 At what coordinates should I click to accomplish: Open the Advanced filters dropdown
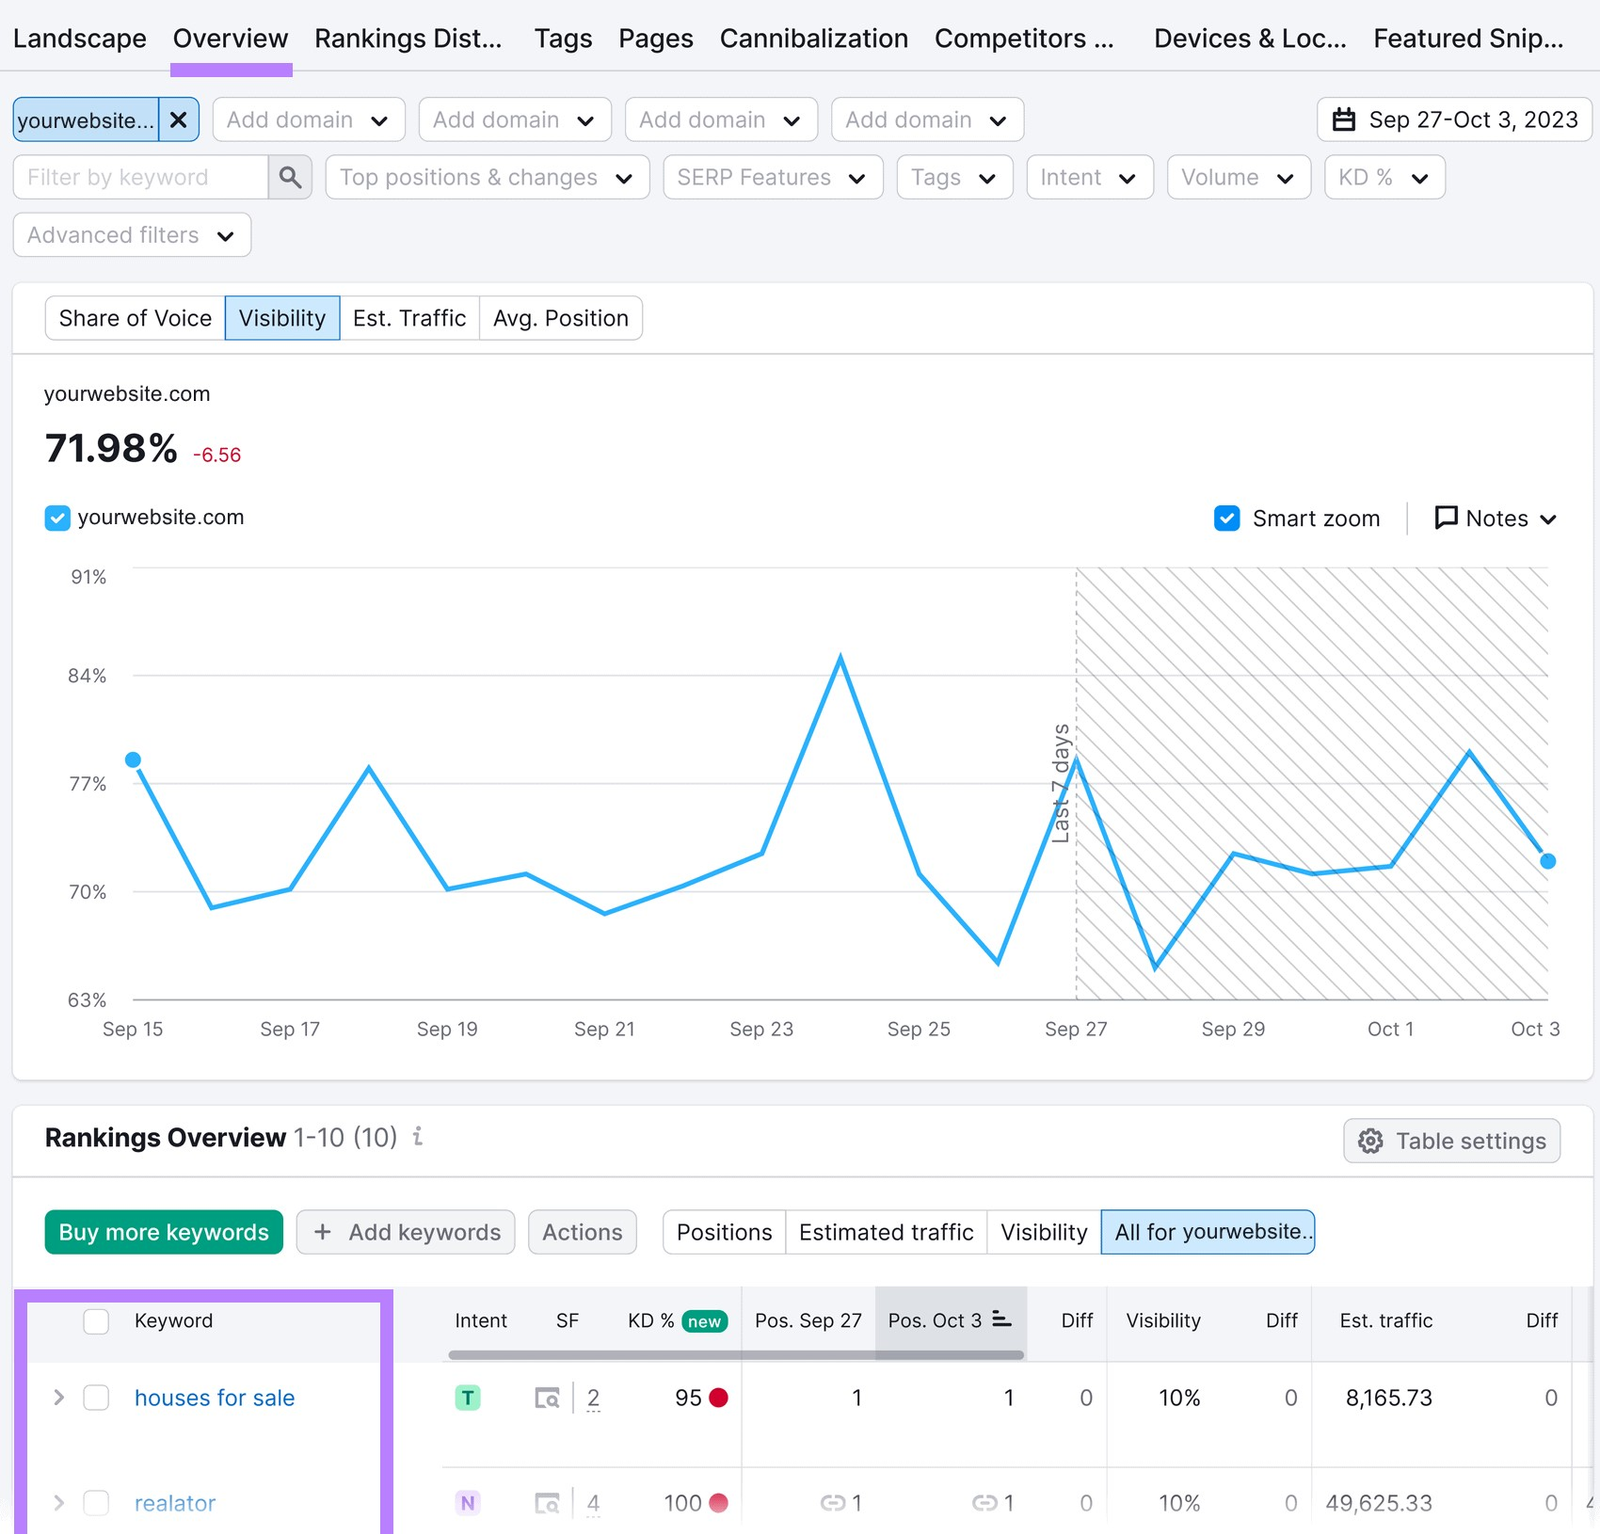pyautogui.click(x=131, y=235)
